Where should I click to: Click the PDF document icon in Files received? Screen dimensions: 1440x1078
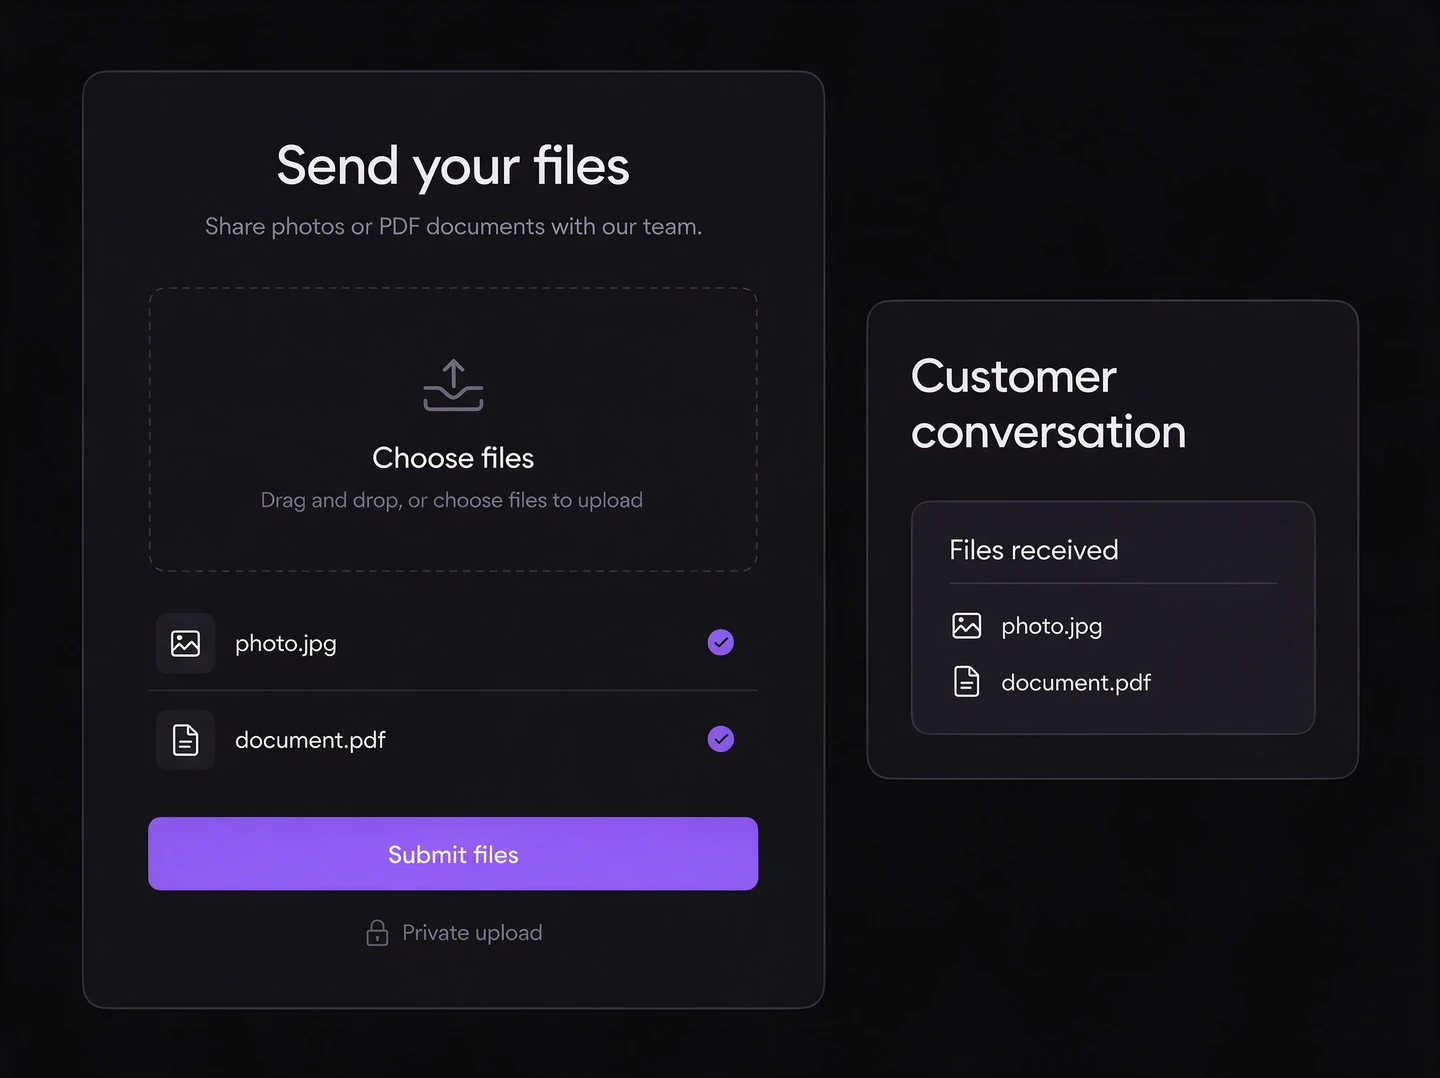[x=967, y=682]
